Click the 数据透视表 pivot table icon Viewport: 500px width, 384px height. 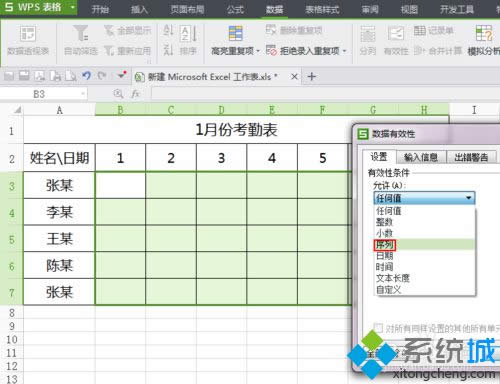coord(28,34)
